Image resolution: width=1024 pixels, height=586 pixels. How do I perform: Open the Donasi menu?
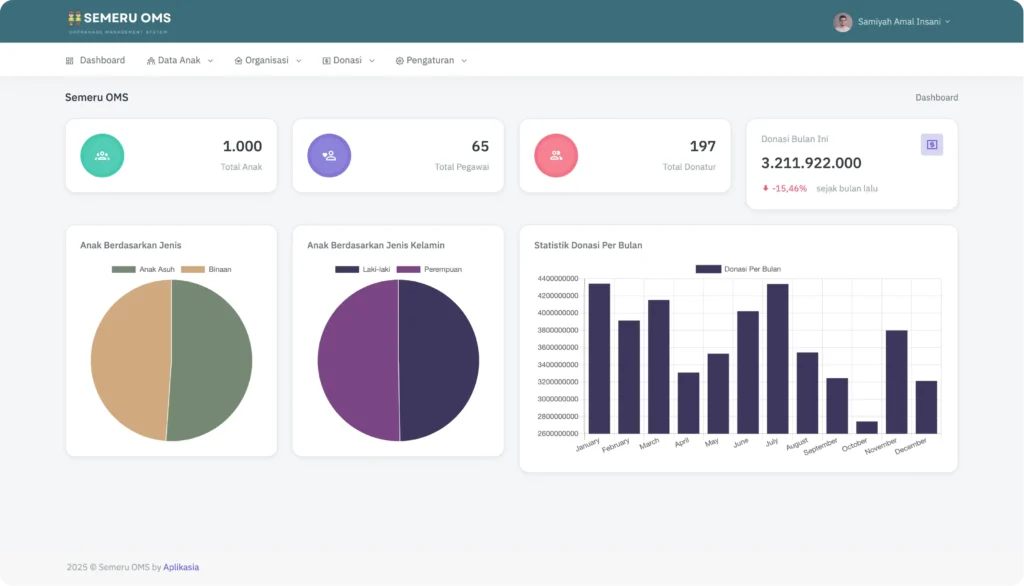pyautogui.click(x=348, y=61)
